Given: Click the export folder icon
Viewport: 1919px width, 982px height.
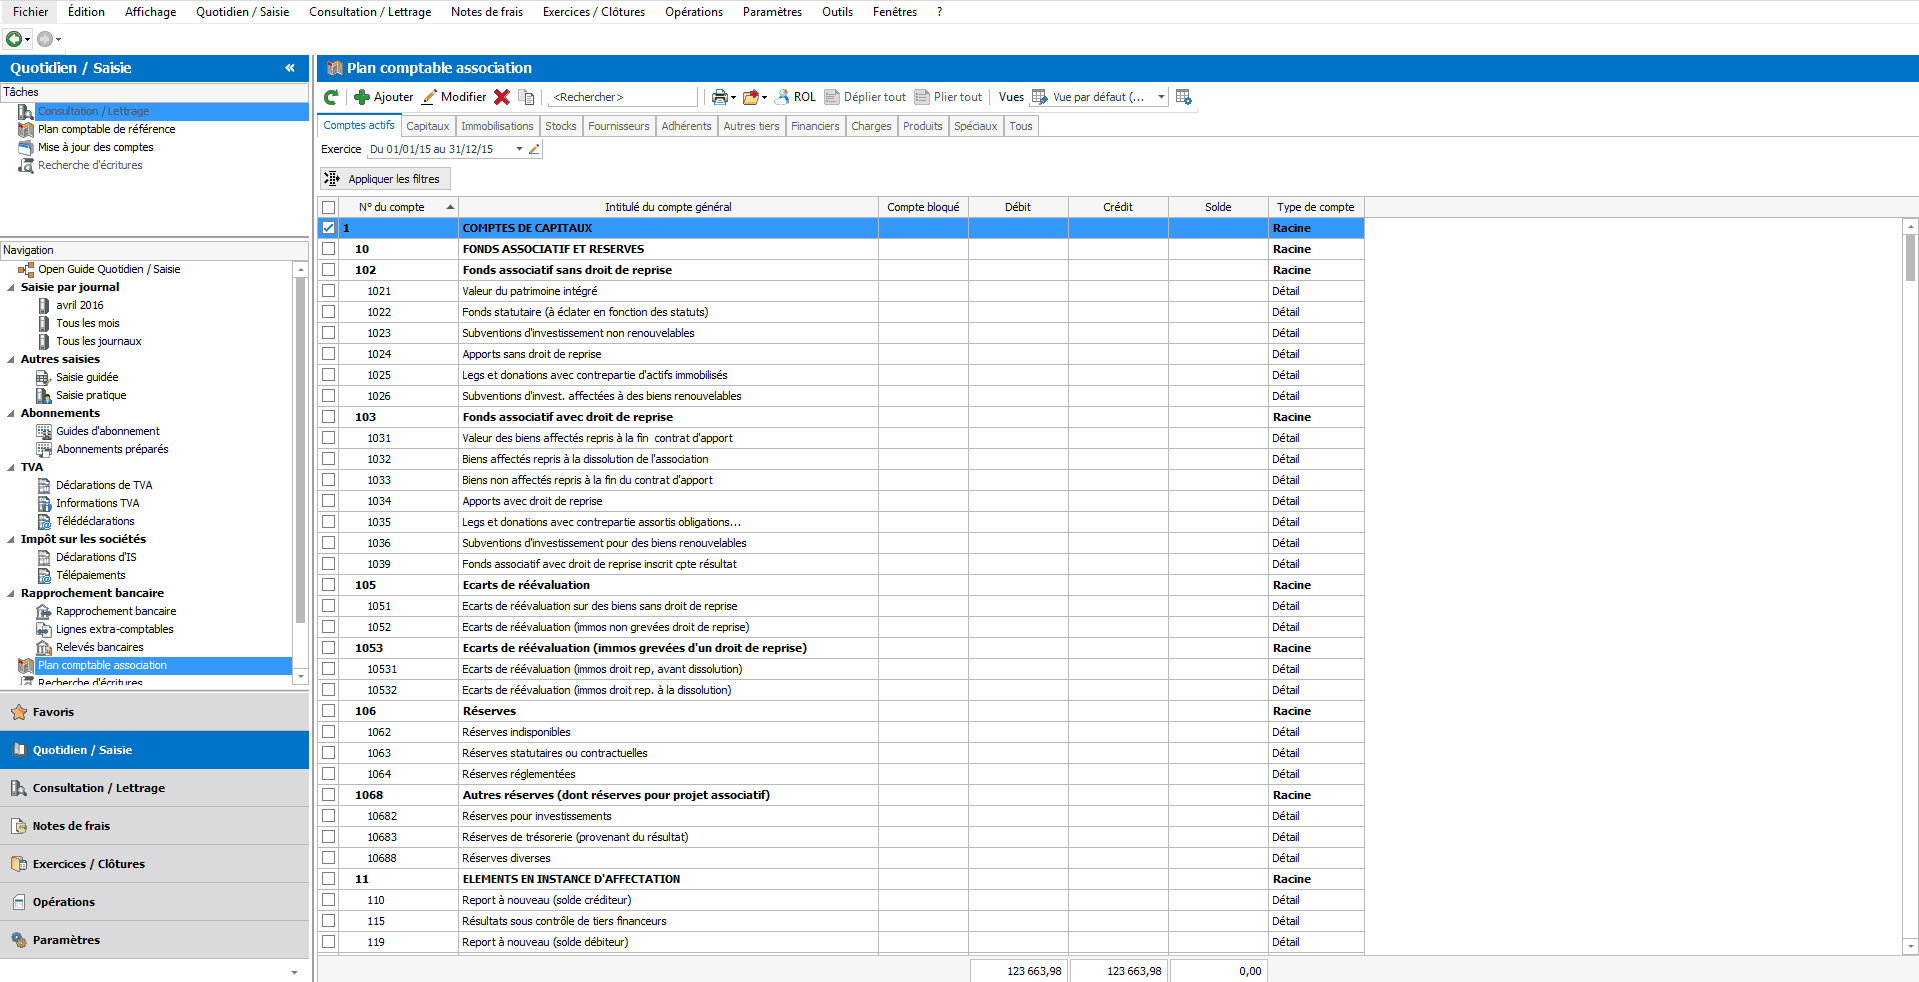Looking at the screenshot, I should pyautogui.click(x=750, y=97).
